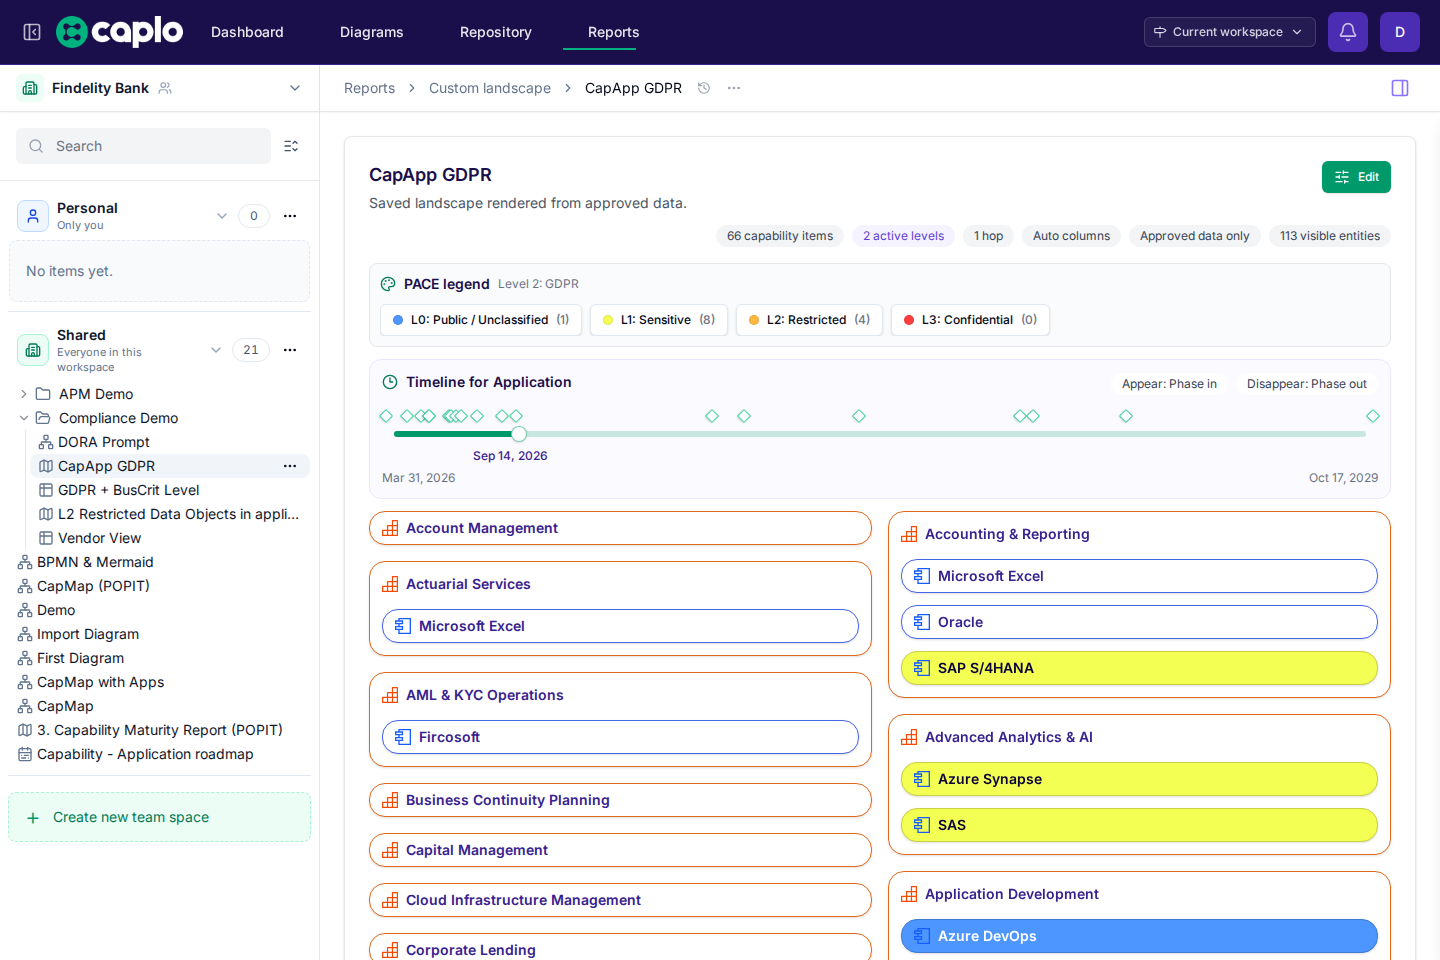The height and width of the screenshot is (960, 1440).
Task: Toggle L2: Restricted legend filter
Action: coord(809,320)
